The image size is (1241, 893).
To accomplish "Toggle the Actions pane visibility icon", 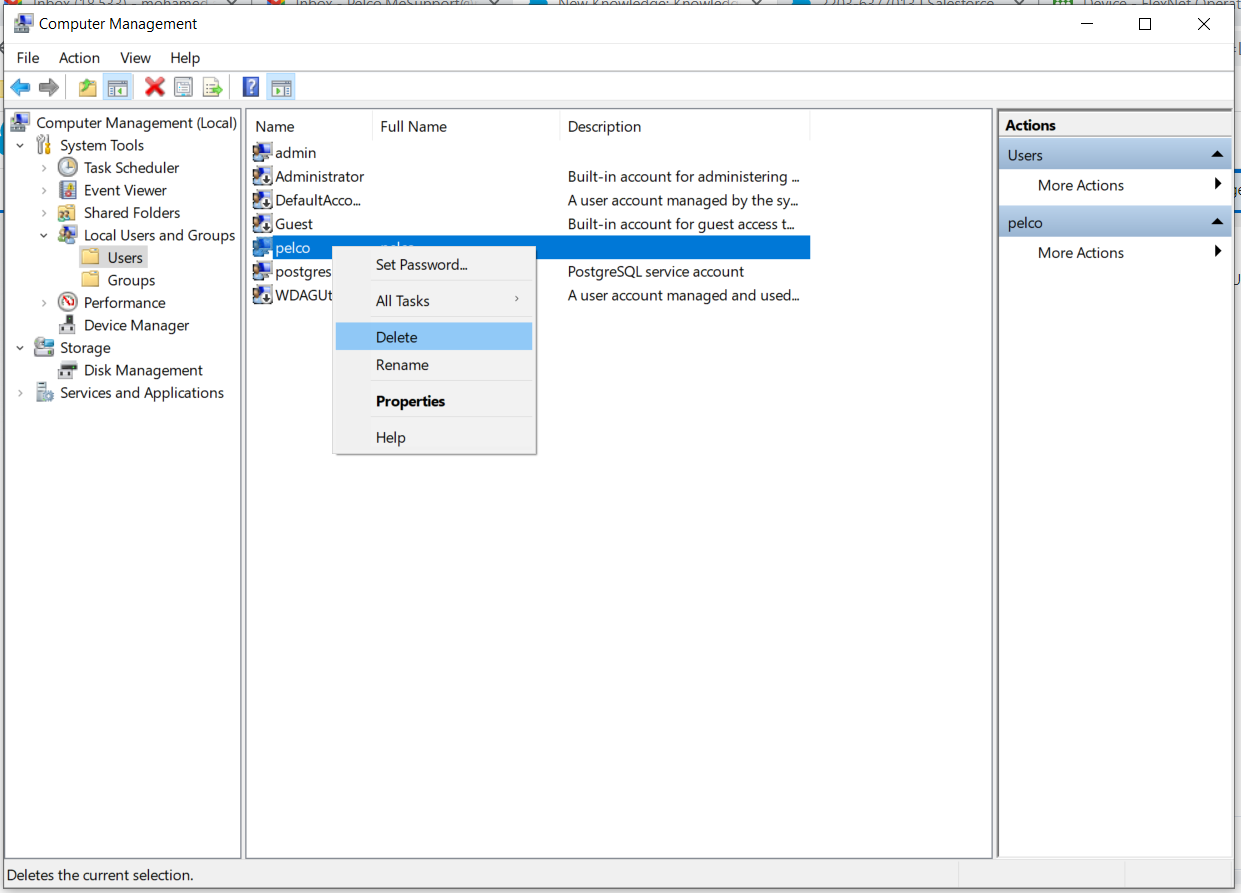I will pos(281,87).
